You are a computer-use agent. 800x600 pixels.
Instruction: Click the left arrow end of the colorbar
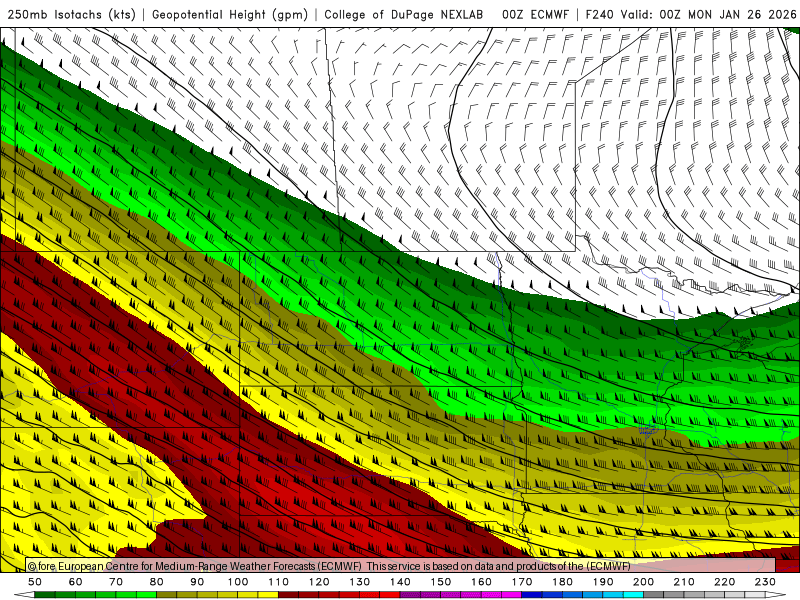click(x=24, y=595)
